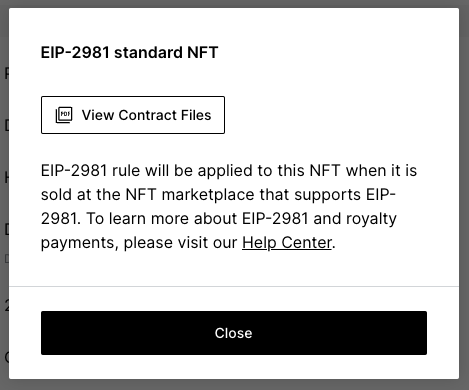The image size is (469, 390).
Task: Click 'Center' in the underlined link
Action: (x=306, y=242)
